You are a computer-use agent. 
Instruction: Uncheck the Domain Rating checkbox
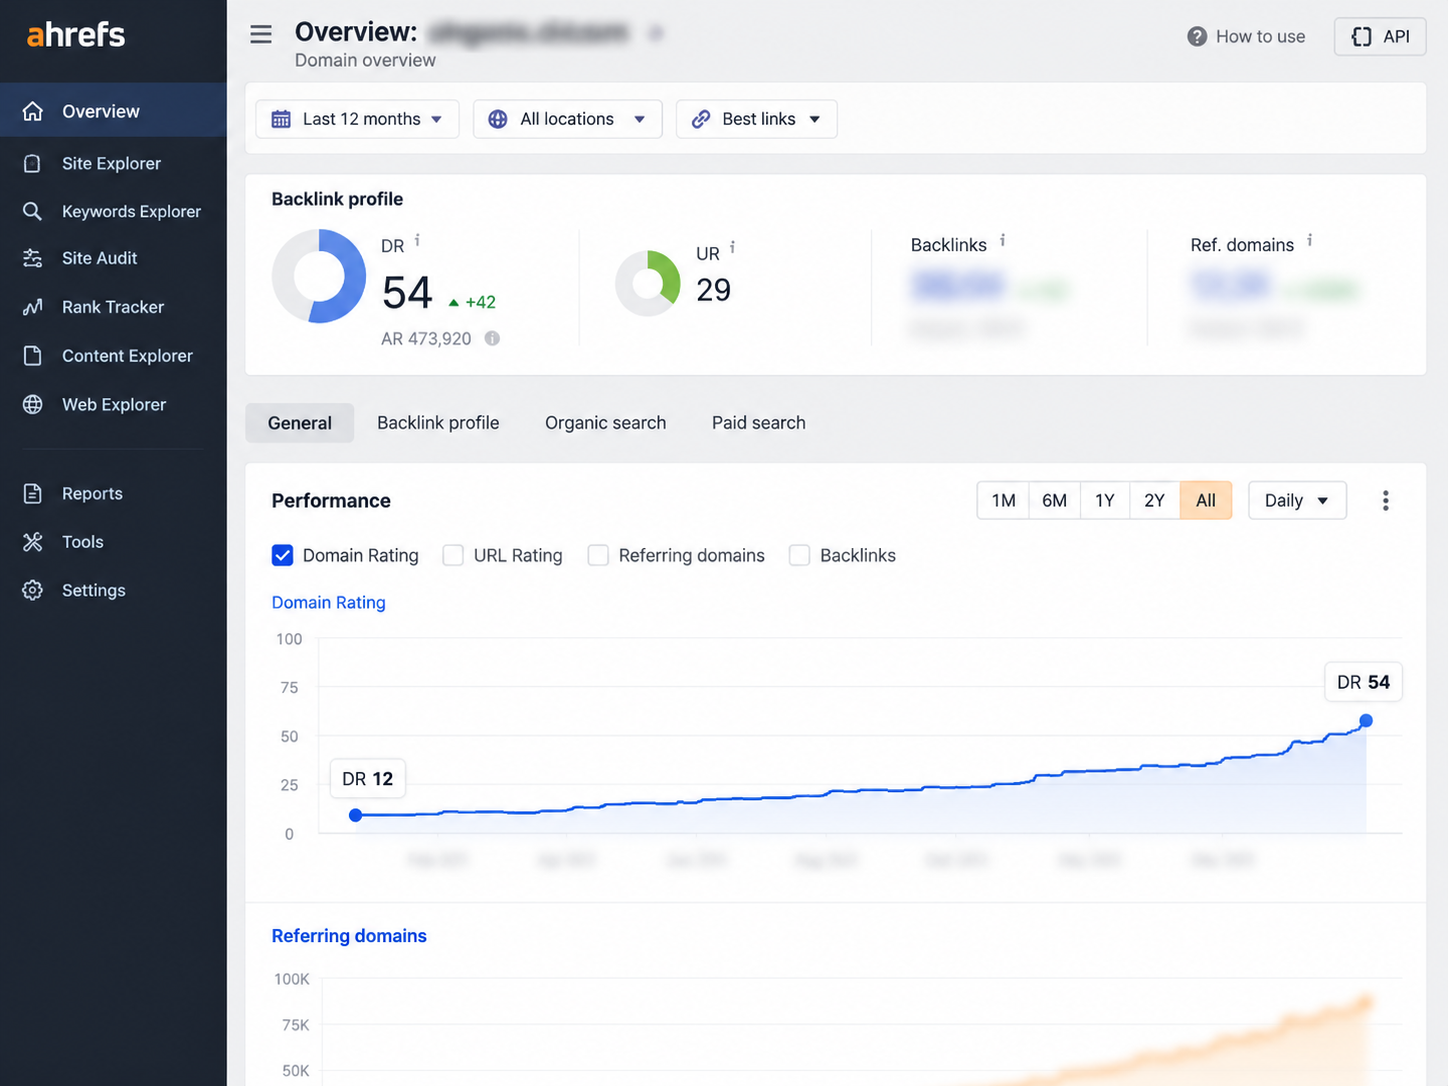pyautogui.click(x=283, y=555)
